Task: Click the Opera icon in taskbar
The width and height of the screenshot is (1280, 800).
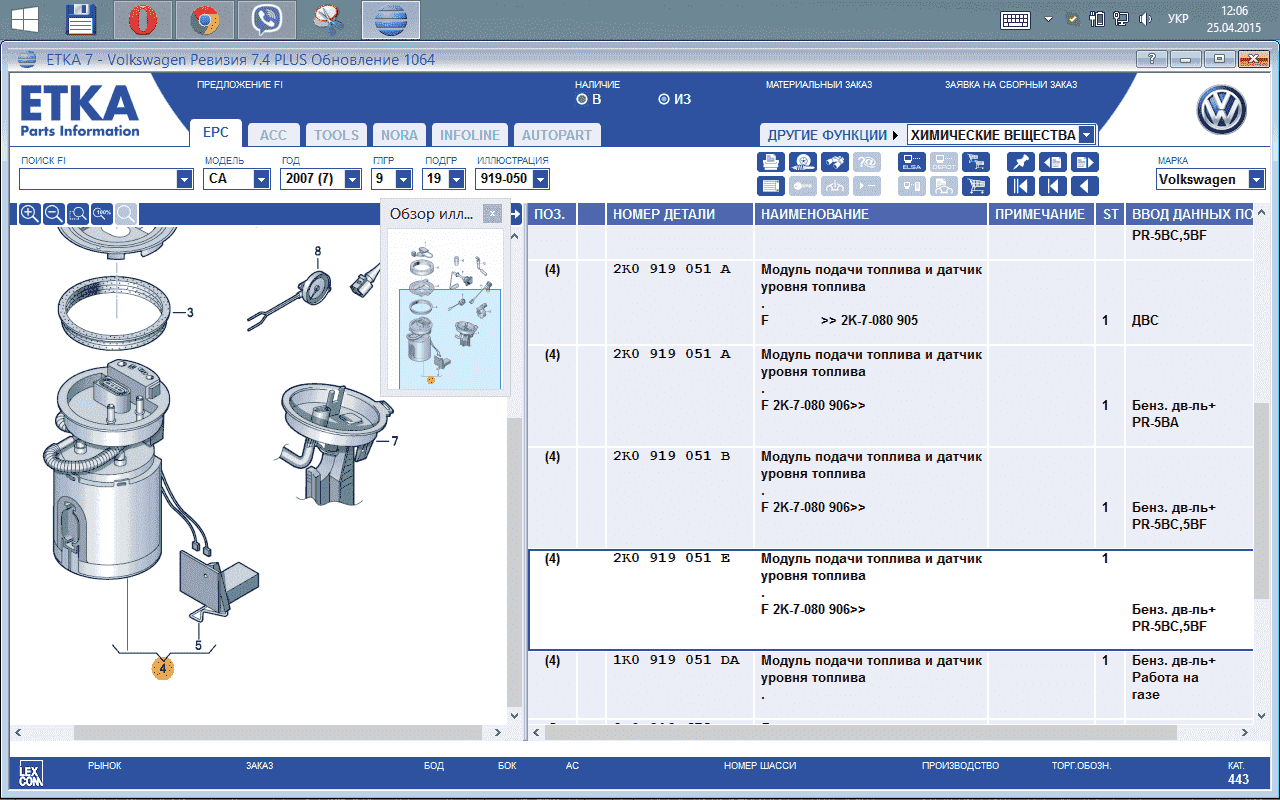Action: (143, 20)
